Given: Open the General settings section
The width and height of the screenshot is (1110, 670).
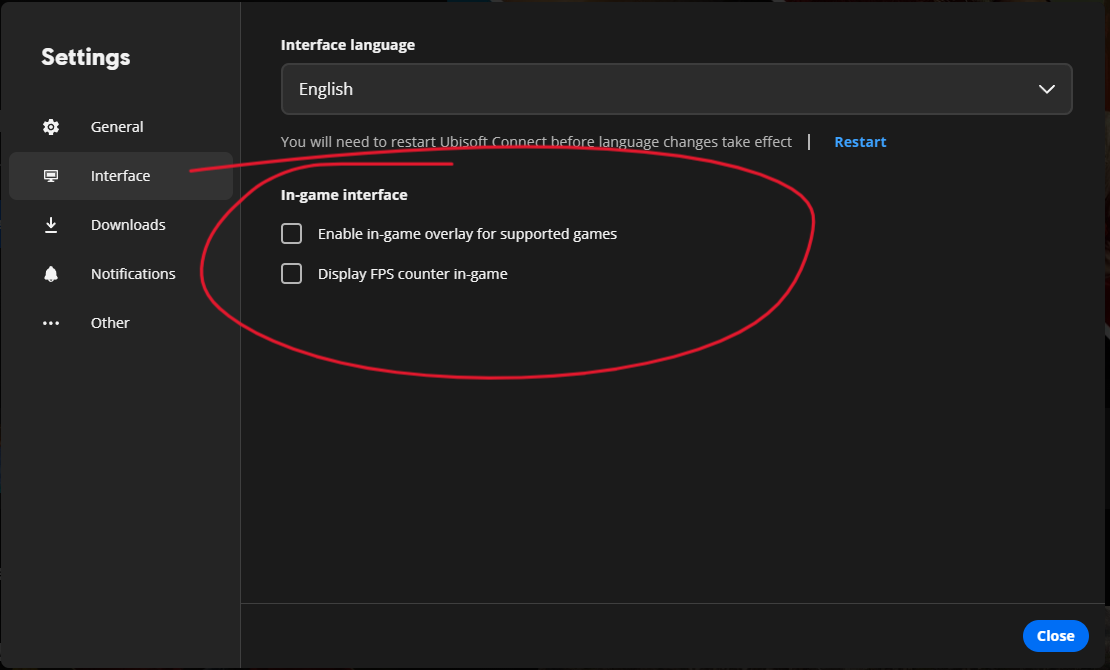Looking at the screenshot, I should tap(117, 127).
